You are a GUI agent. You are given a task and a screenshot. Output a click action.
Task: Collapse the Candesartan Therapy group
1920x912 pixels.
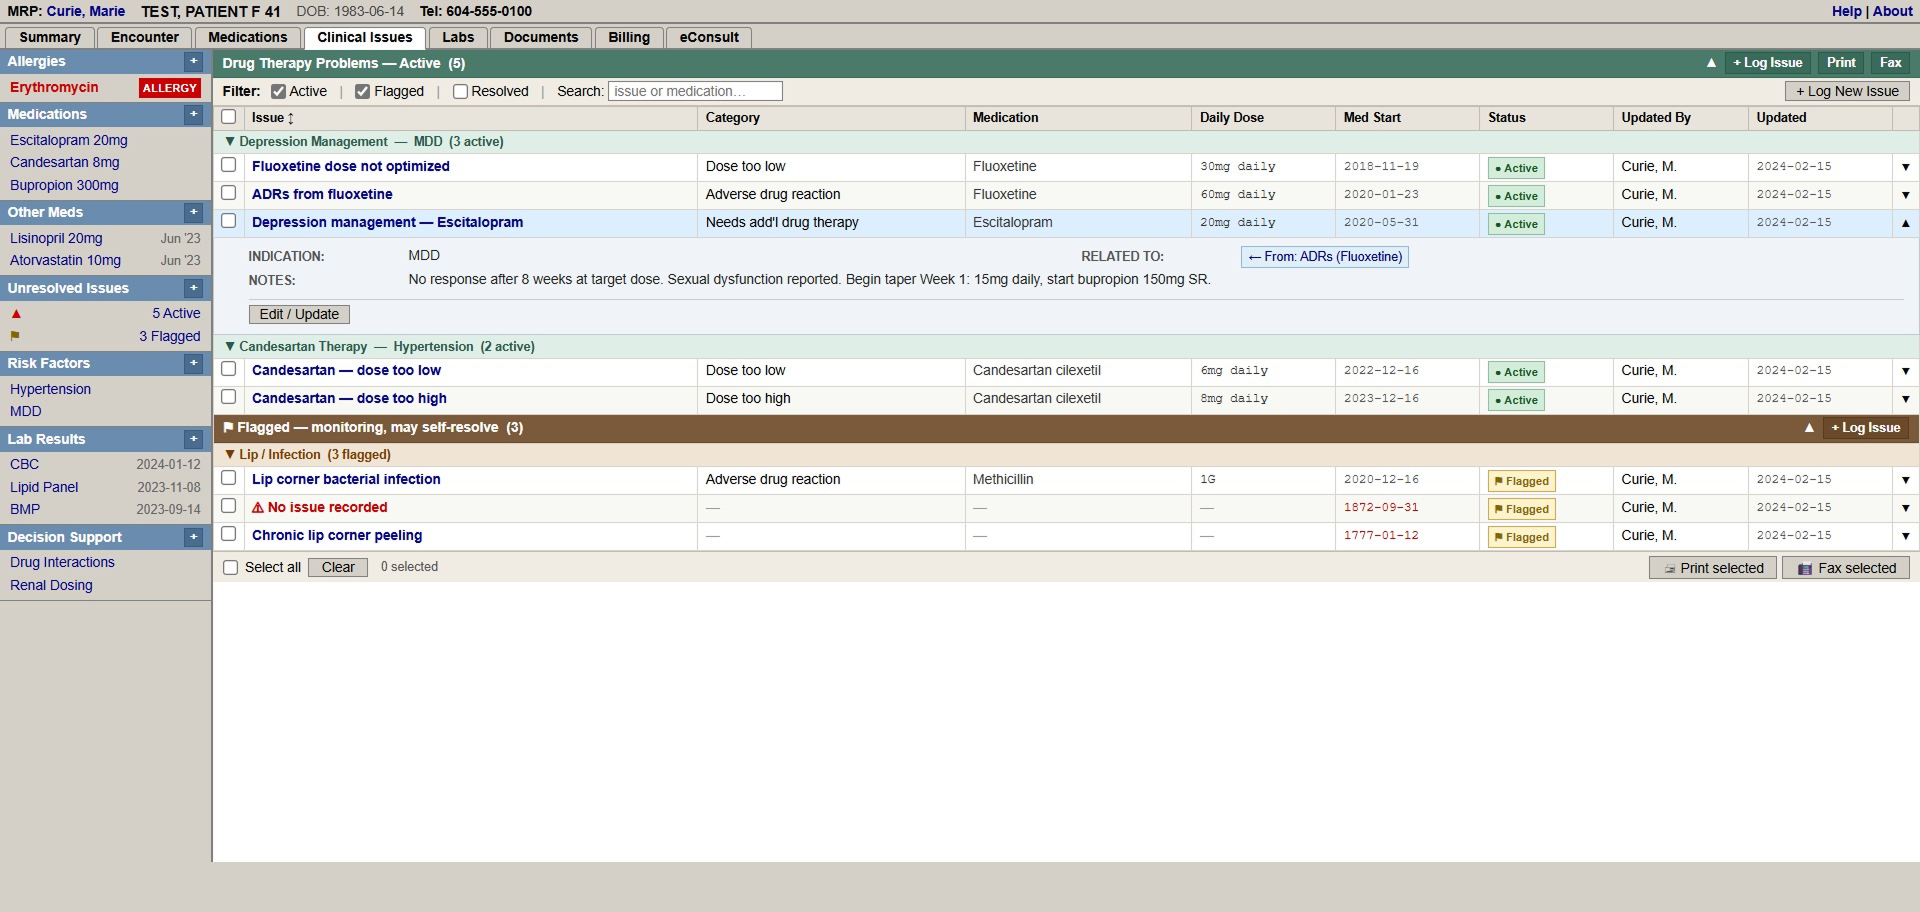230,347
